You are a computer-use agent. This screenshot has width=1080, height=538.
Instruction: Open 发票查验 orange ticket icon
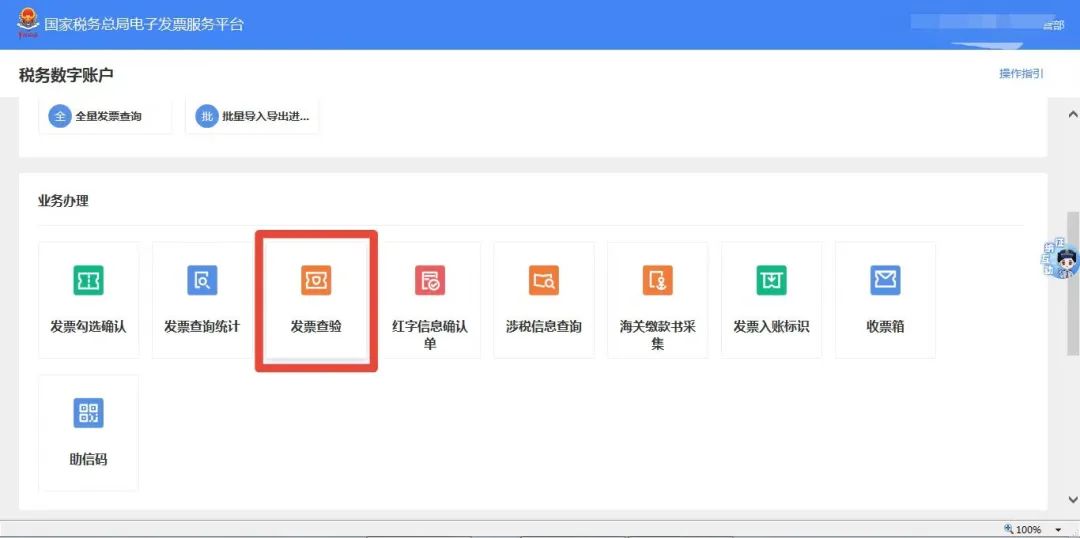316,280
